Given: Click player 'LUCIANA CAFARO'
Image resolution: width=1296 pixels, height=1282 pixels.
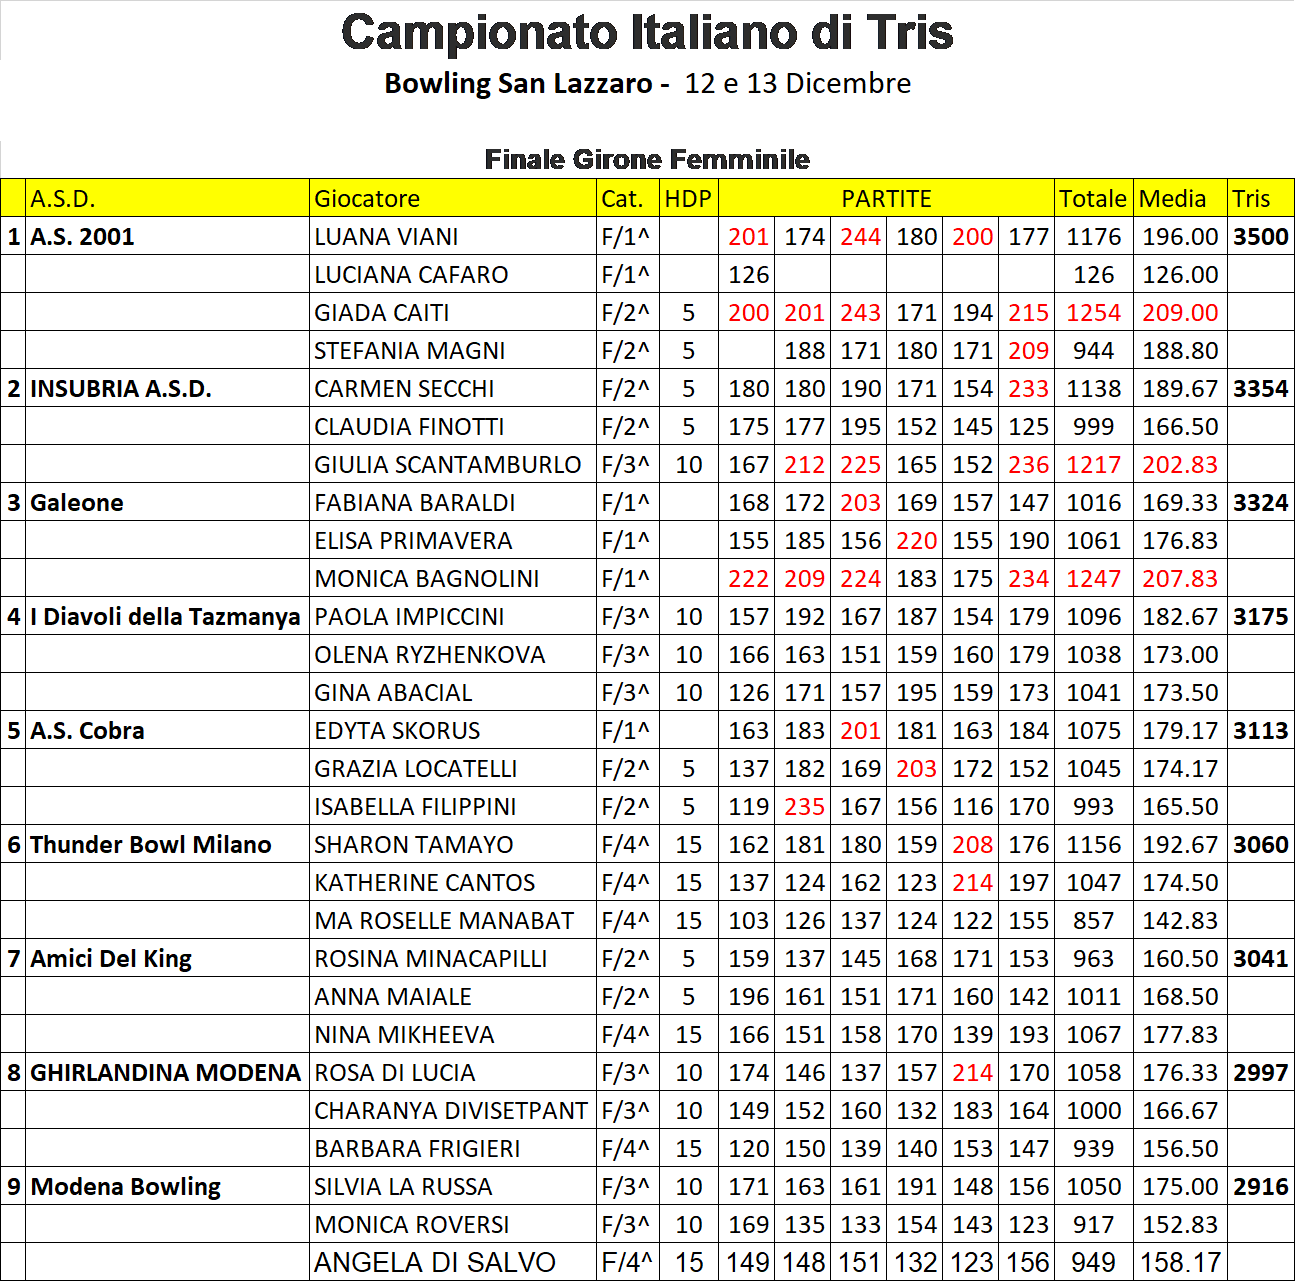Looking at the screenshot, I should pyautogui.click(x=411, y=274).
